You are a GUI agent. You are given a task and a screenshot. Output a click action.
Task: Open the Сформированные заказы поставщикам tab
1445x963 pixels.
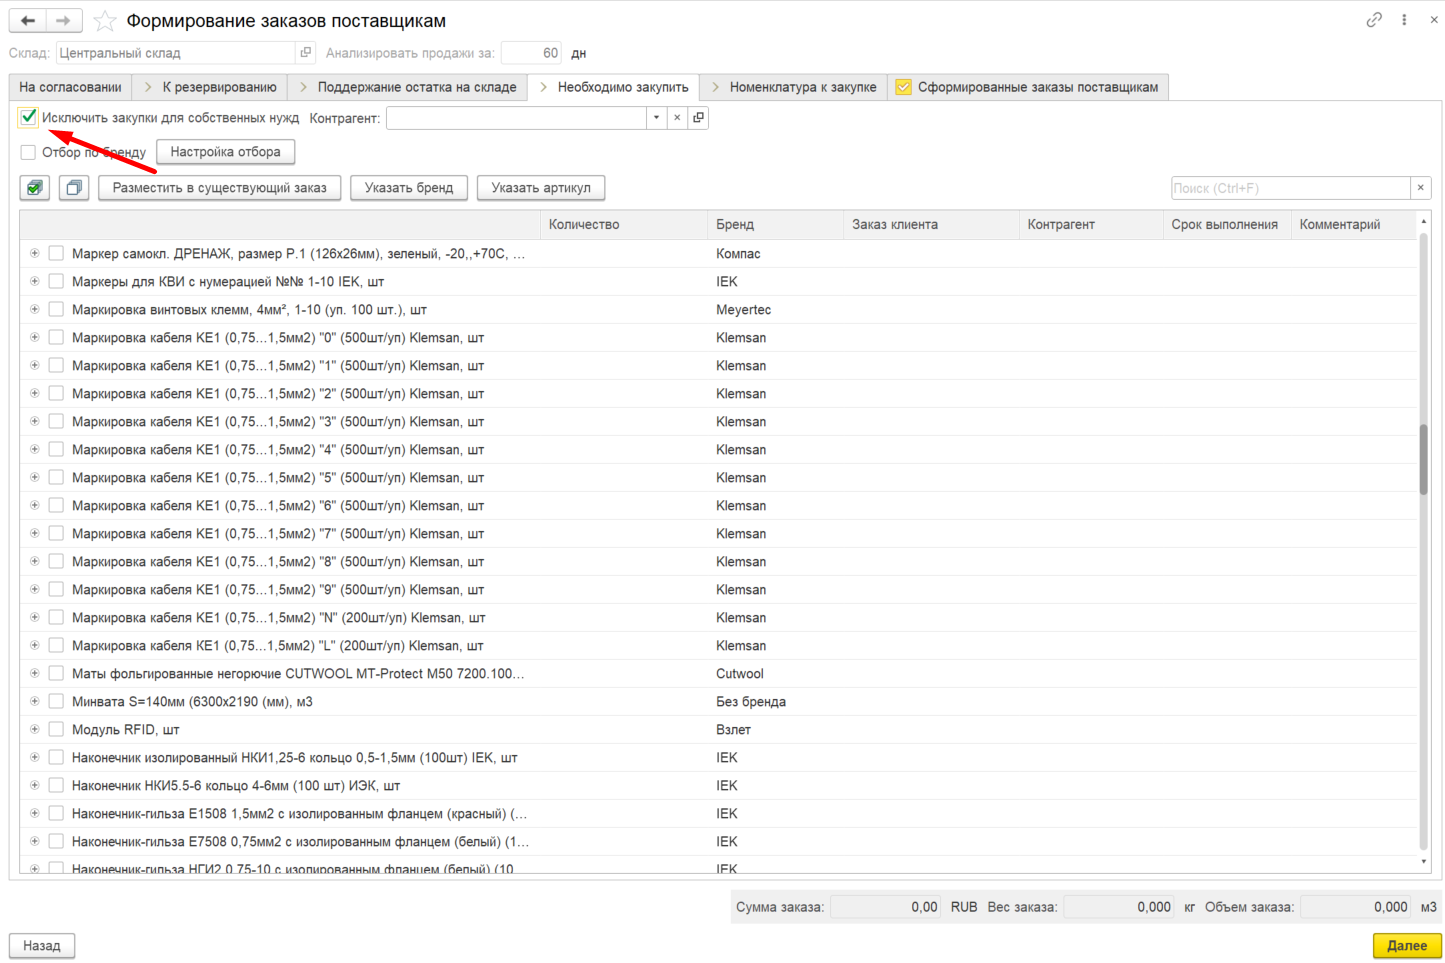(1028, 87)
